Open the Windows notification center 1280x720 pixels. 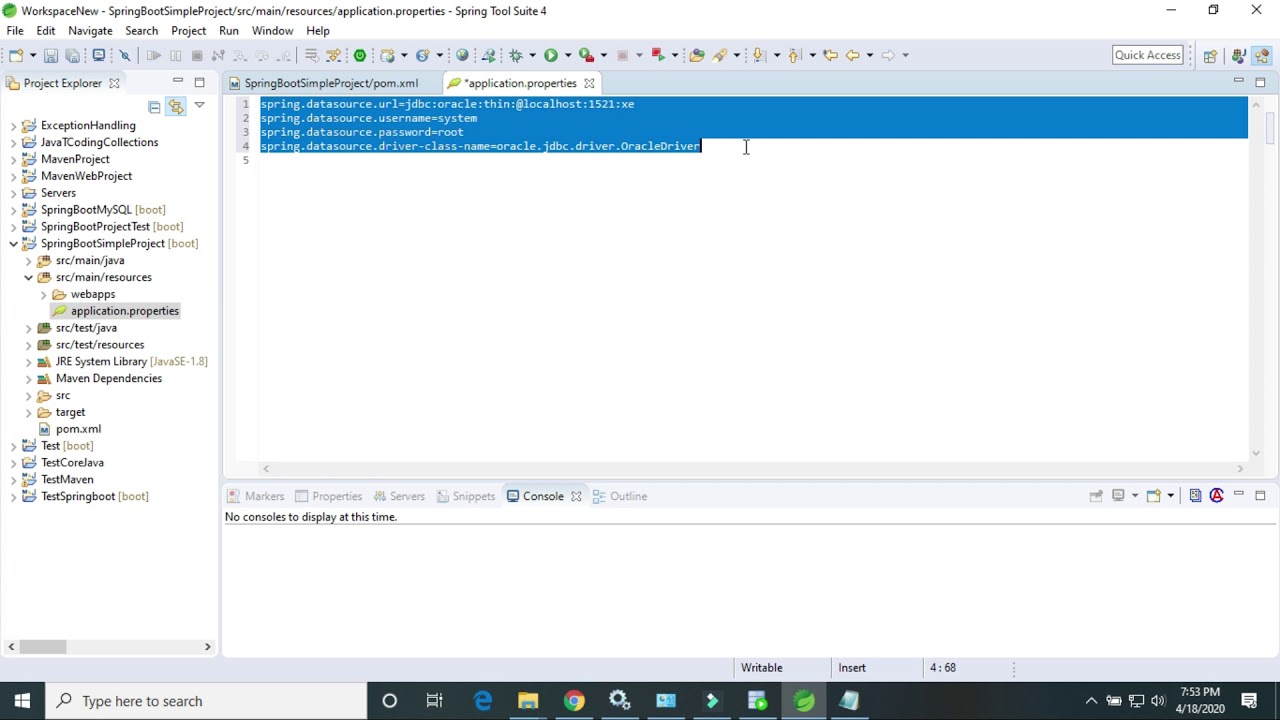[1249, 701]
